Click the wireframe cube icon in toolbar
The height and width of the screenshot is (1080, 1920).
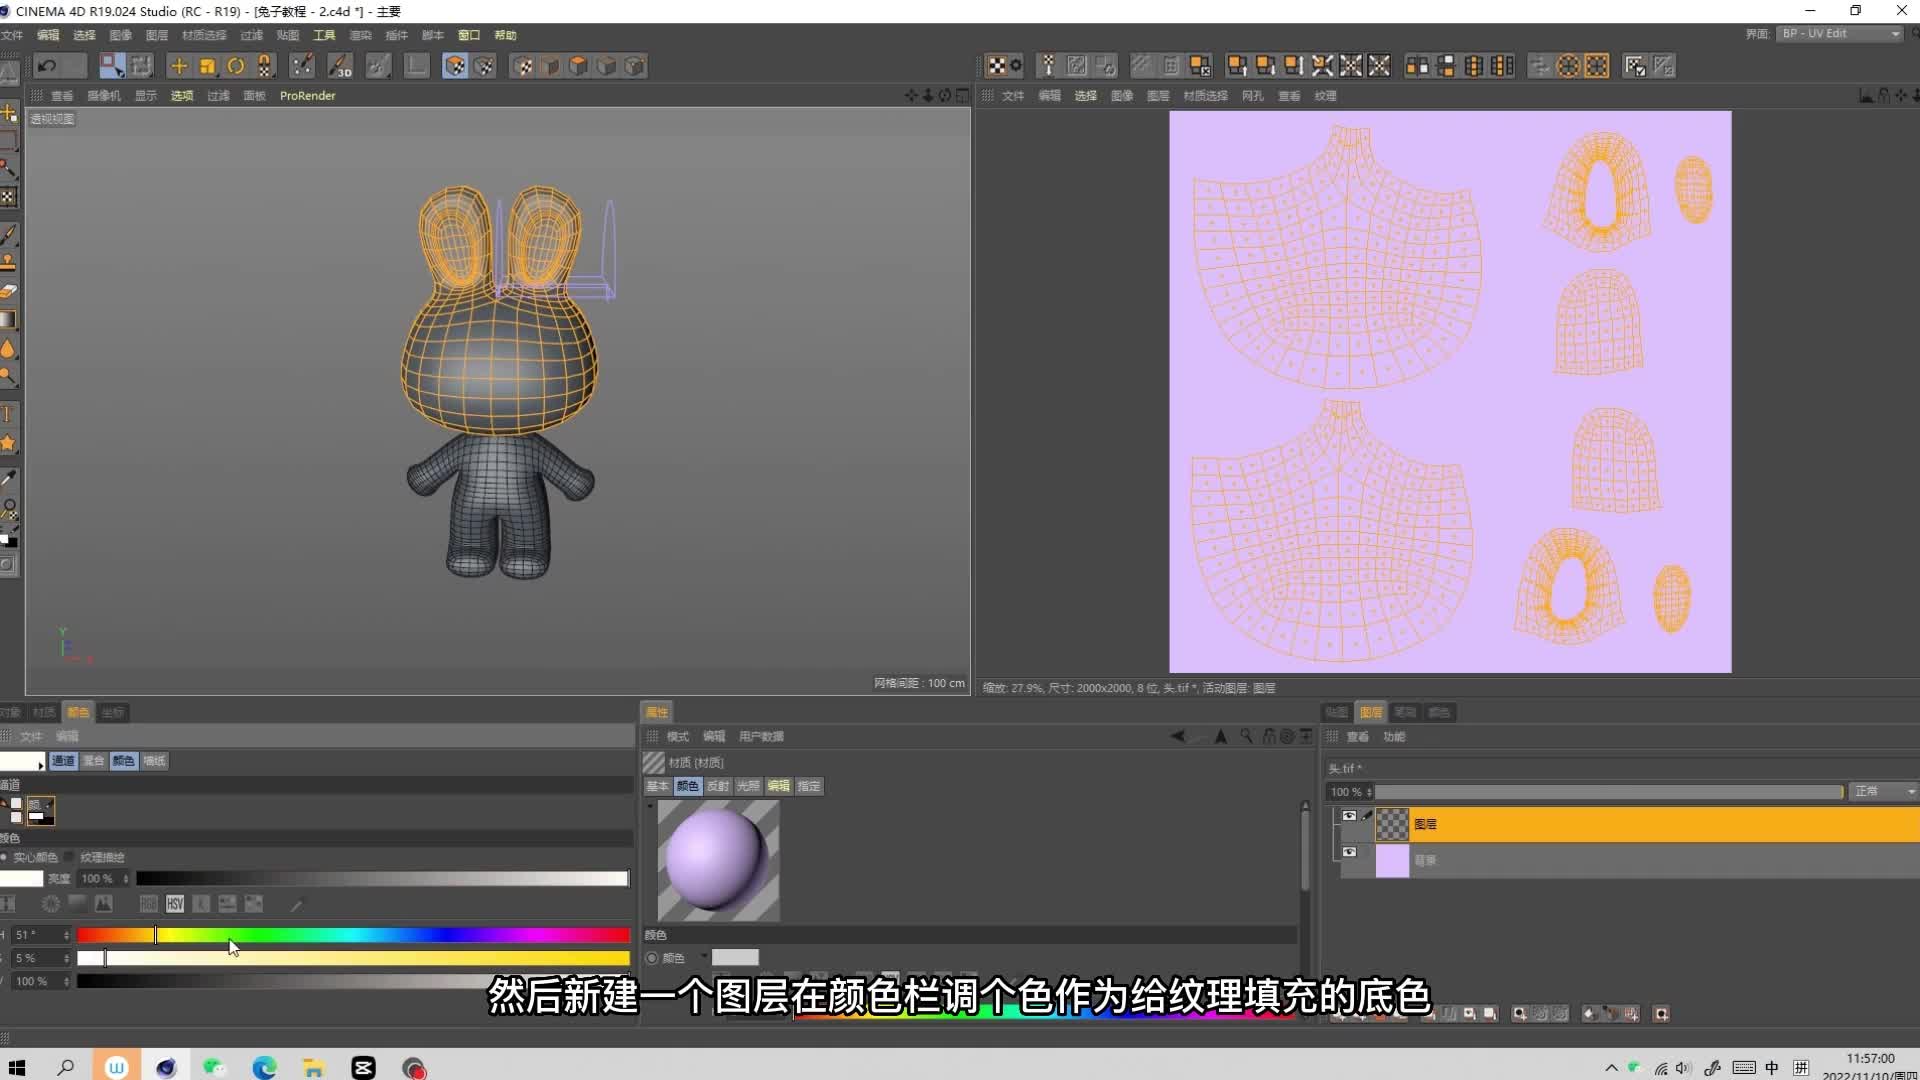635,66
